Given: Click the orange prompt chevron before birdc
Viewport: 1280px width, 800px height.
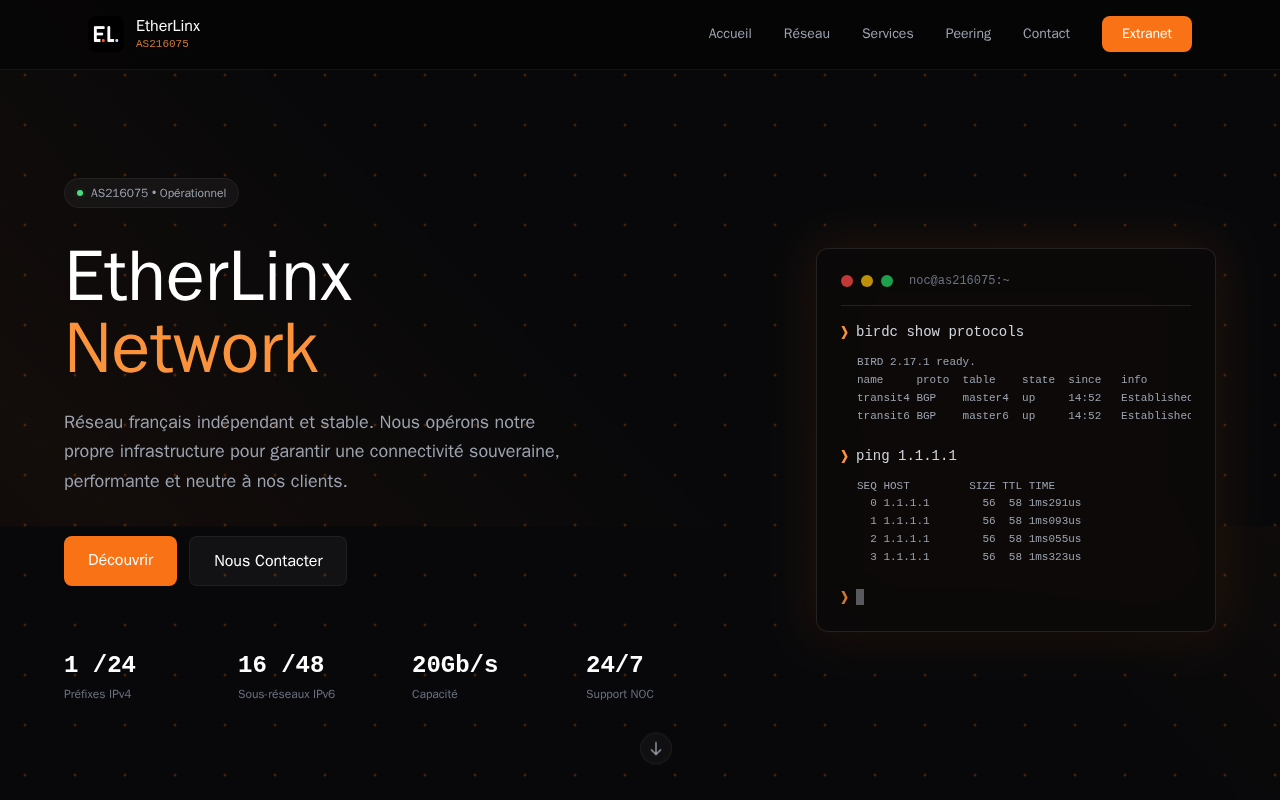Looking at the screenshot, I should [844, 332].
